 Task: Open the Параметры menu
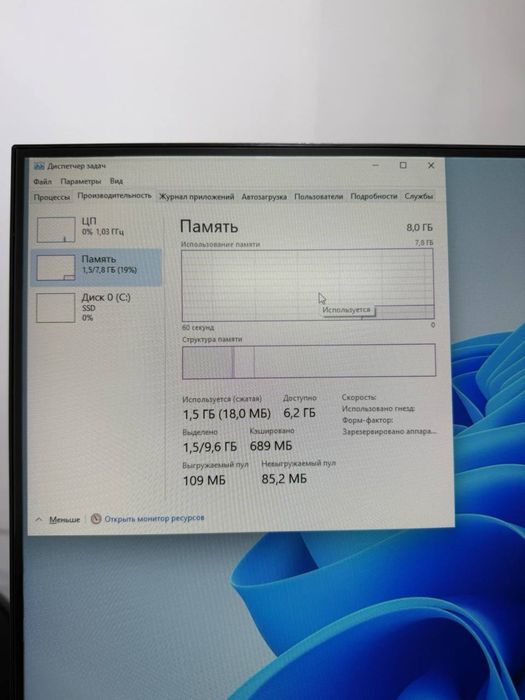click(81, 181)
